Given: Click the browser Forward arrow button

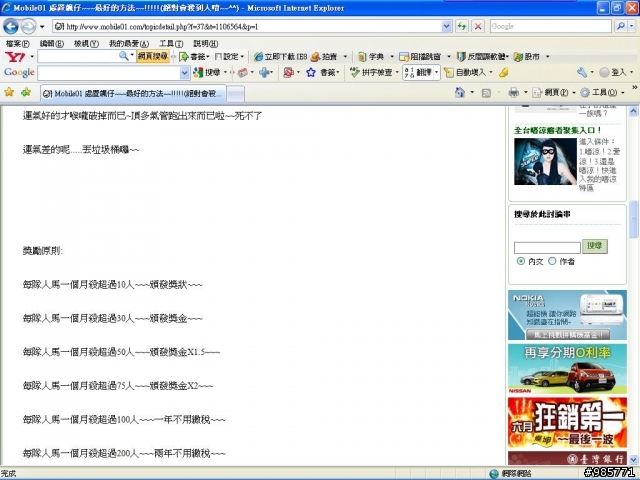Looking at the screenshot, I should click(28, 27).
